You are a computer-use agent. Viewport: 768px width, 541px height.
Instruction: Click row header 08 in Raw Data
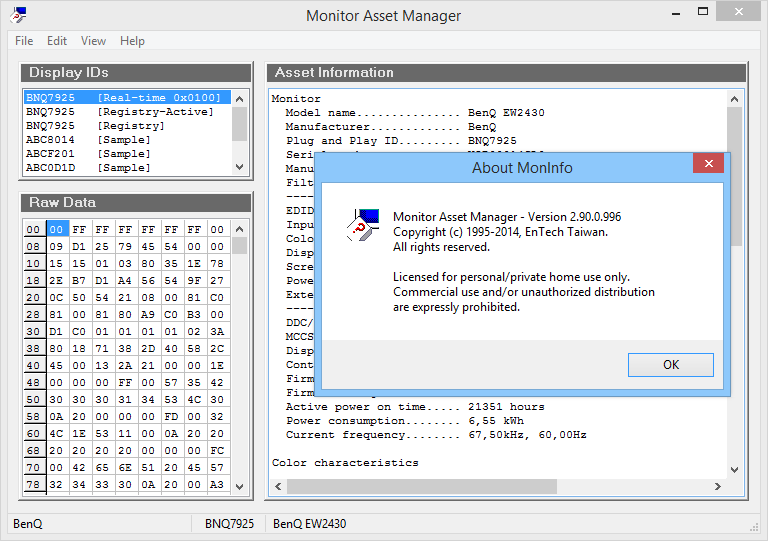click(33, 246)
